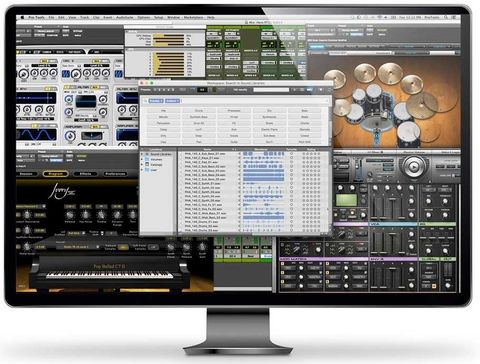Toggle the second oscillator yellow ON button
480x364 pixels.
[x=96, y=62]
